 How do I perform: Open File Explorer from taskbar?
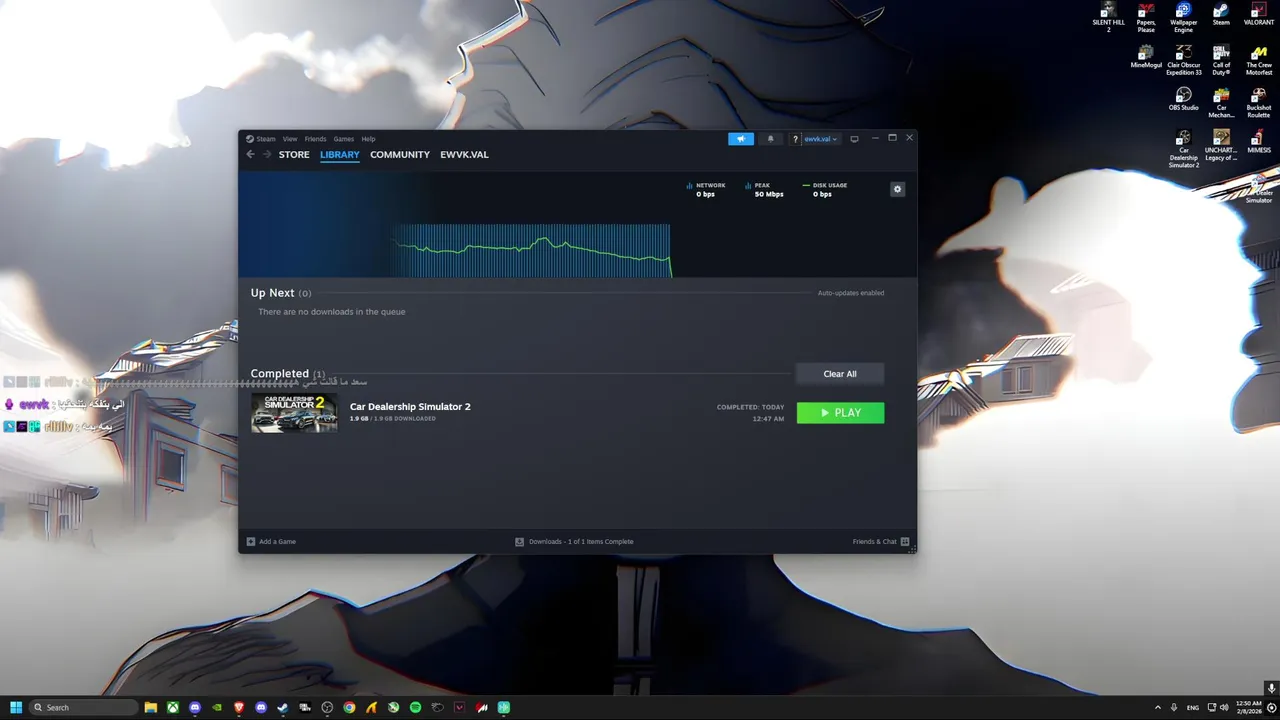click(x=151, y=707)
